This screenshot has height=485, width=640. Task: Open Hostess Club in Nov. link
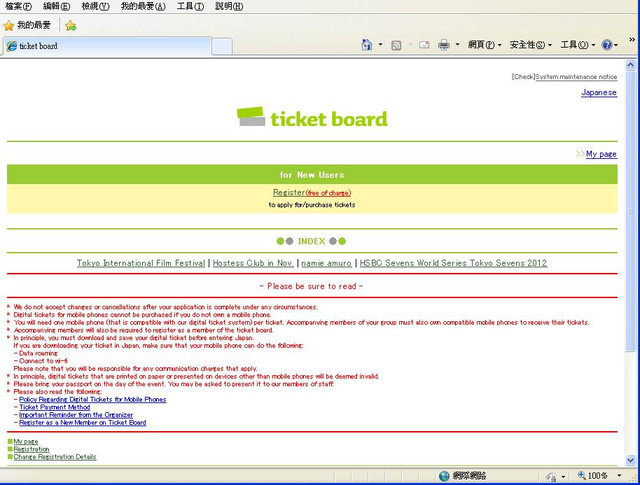[x=253, y=263]
